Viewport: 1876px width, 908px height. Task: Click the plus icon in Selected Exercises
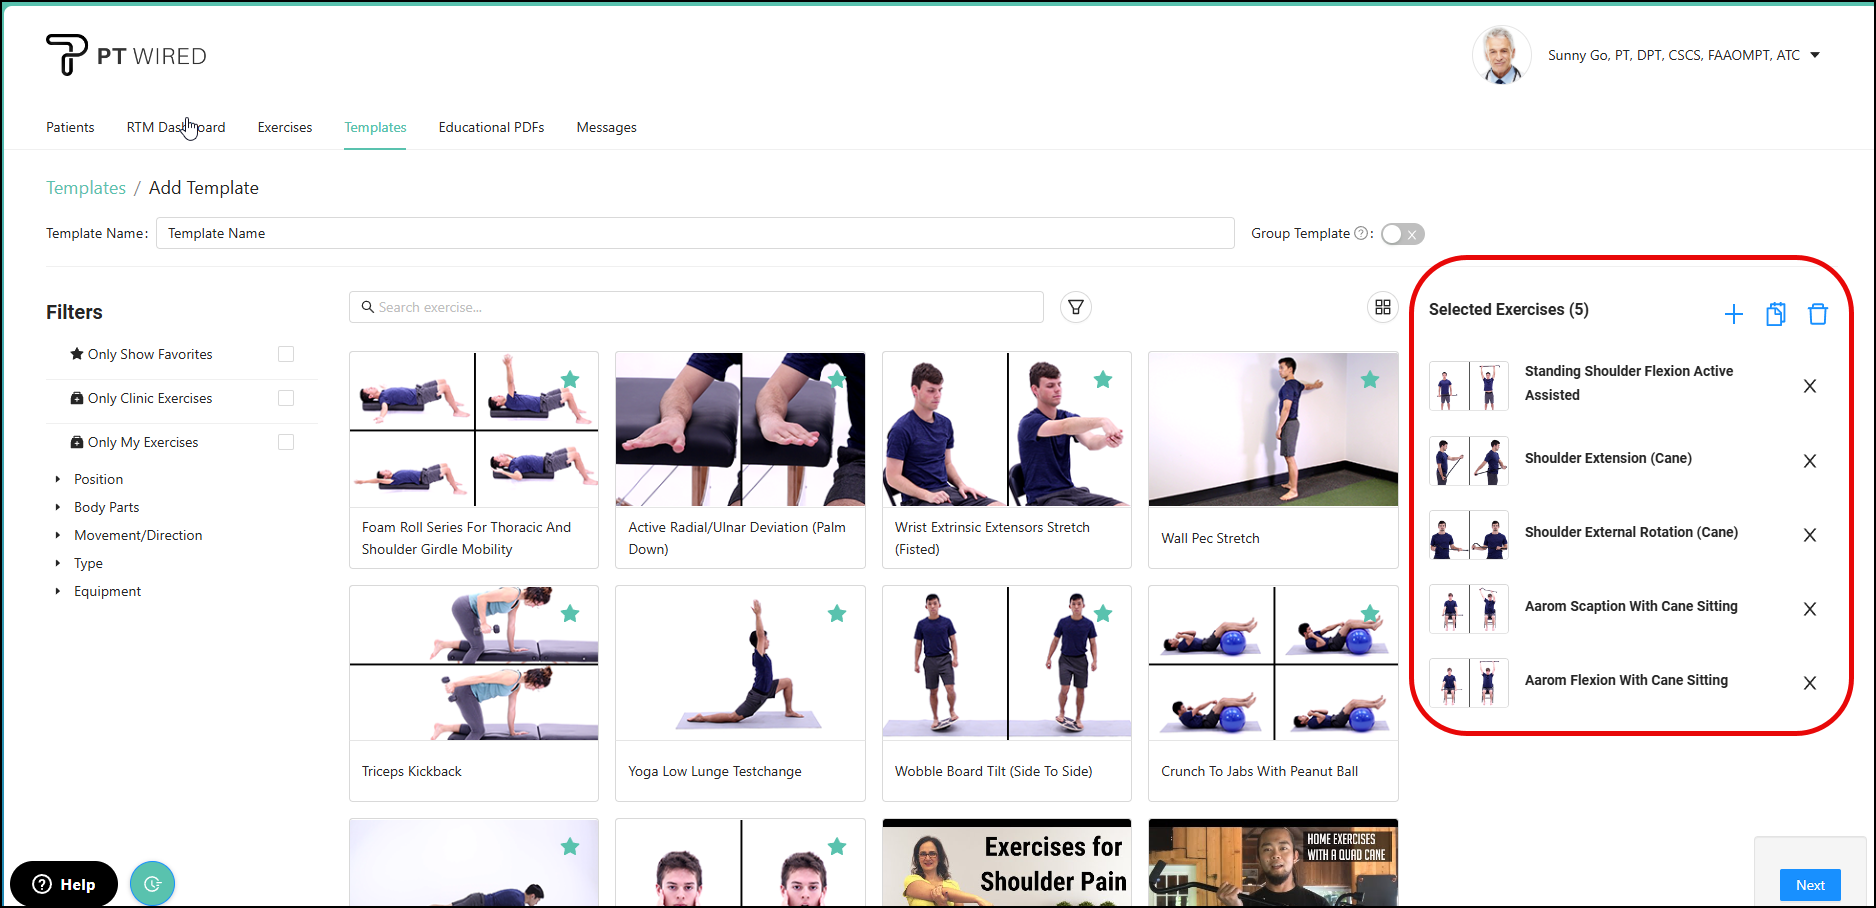pyautogui.click(x=1733, y=314)
